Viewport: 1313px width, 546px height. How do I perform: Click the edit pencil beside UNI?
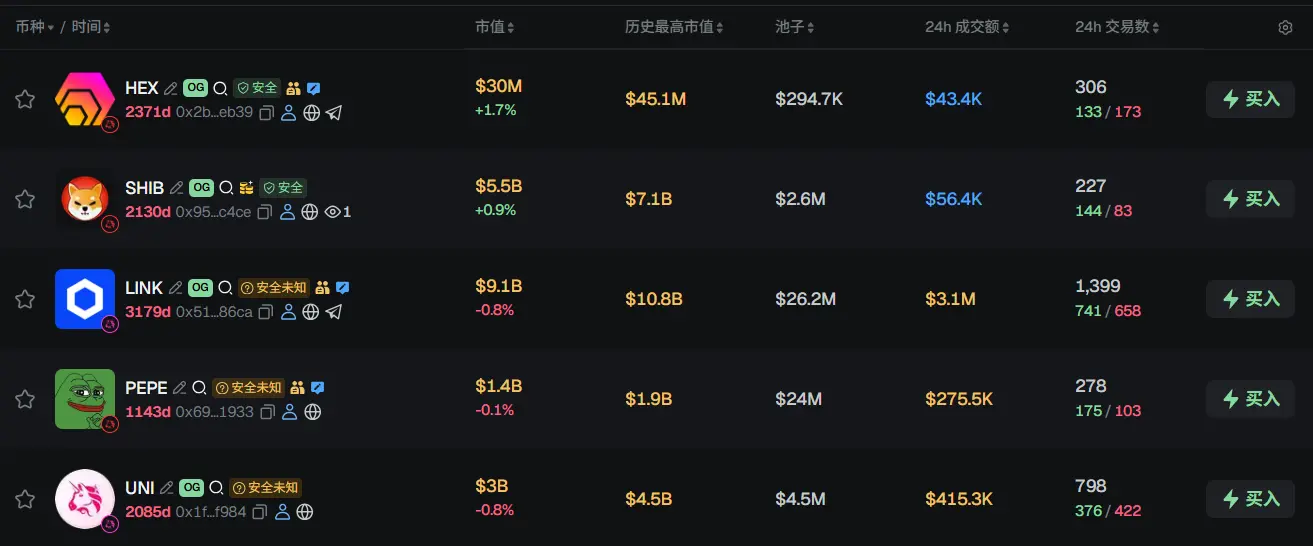[x=167, y=488]
